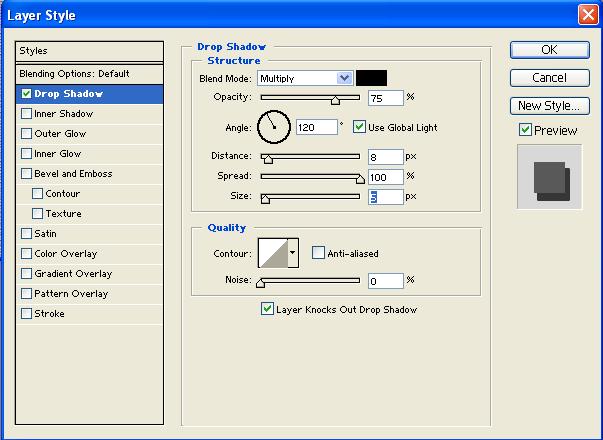Close the Layer Style dialog
The height and width of the screenshot is (440, 603).
point(588,15)
